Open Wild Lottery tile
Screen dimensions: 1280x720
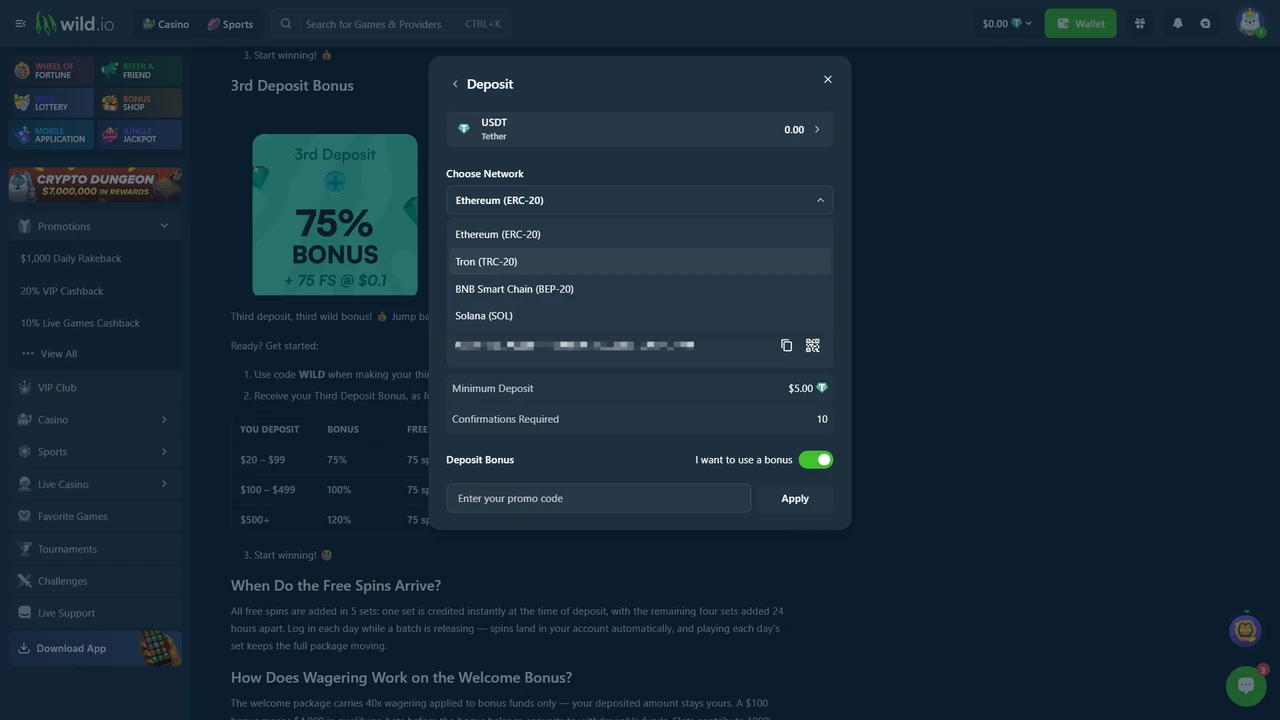coord(52,103)
